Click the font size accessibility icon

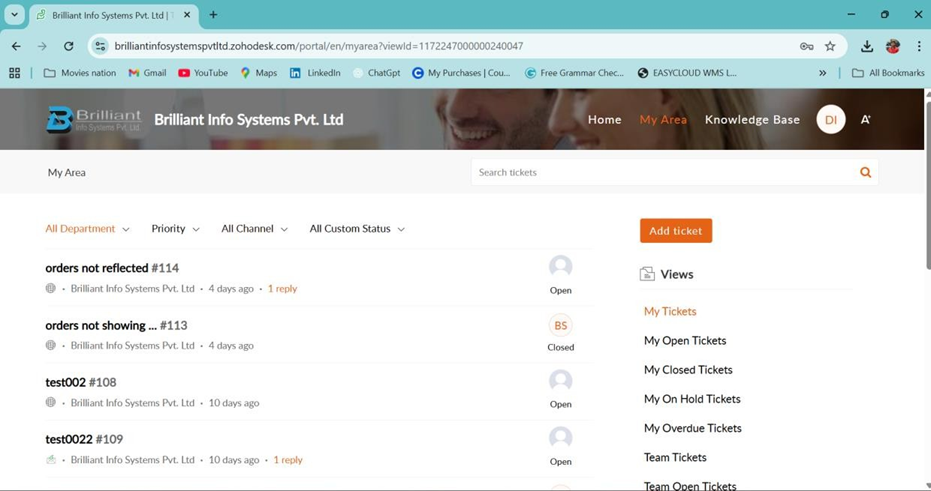coord(866,119)
